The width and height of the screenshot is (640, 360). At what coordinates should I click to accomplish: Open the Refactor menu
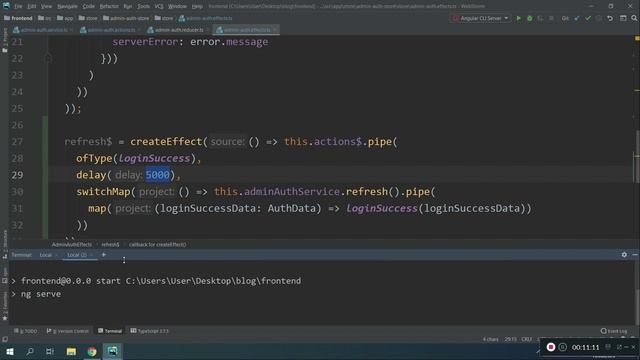[x=109, y=7]
